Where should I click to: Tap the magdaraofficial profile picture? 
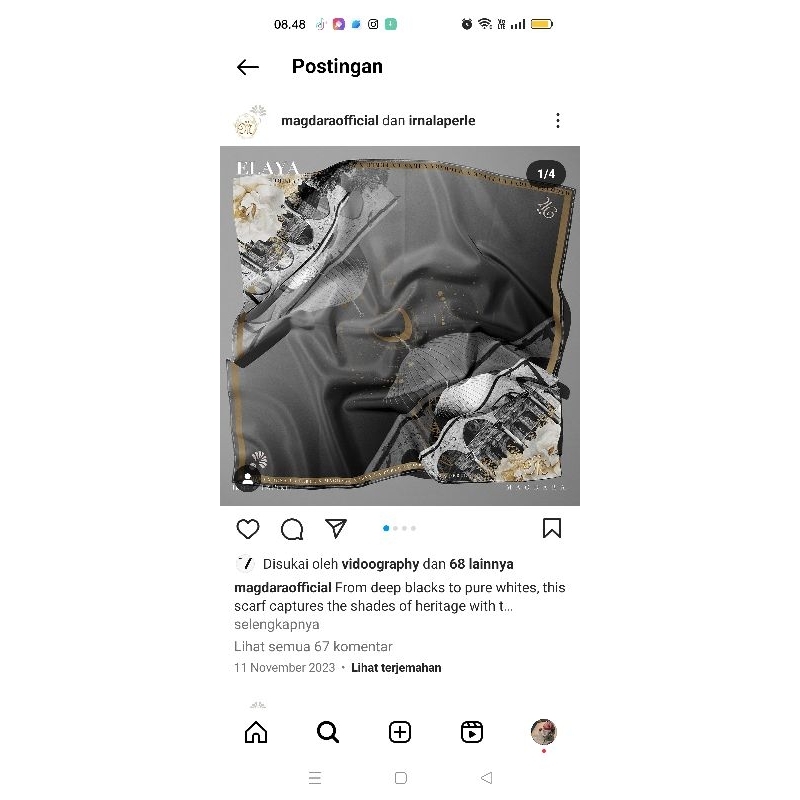(250, 121)
